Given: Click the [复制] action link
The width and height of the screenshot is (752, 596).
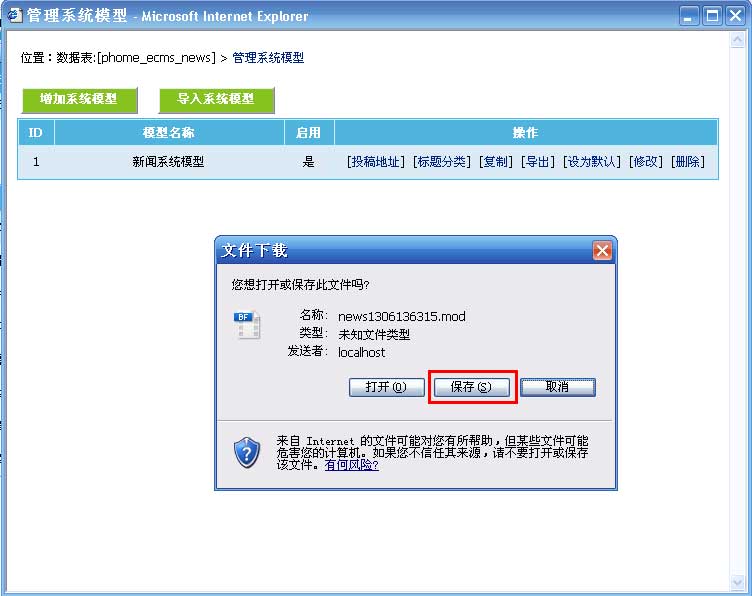Looking at the screenshot, I should click(x=495, y=161).
